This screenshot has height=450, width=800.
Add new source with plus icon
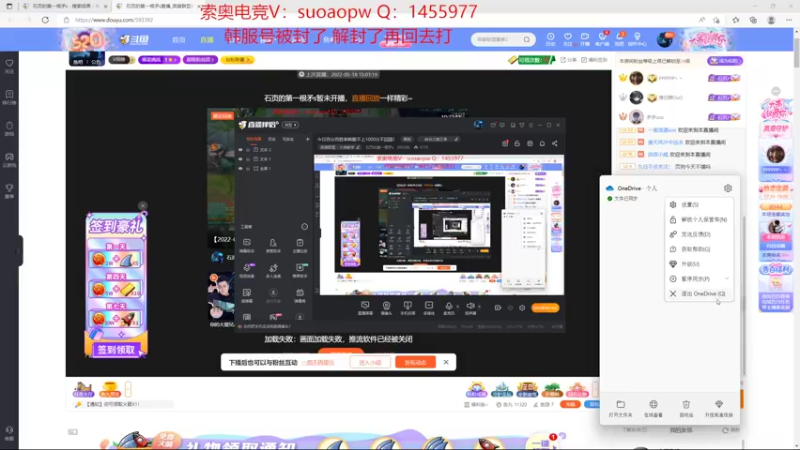[307, 139]
